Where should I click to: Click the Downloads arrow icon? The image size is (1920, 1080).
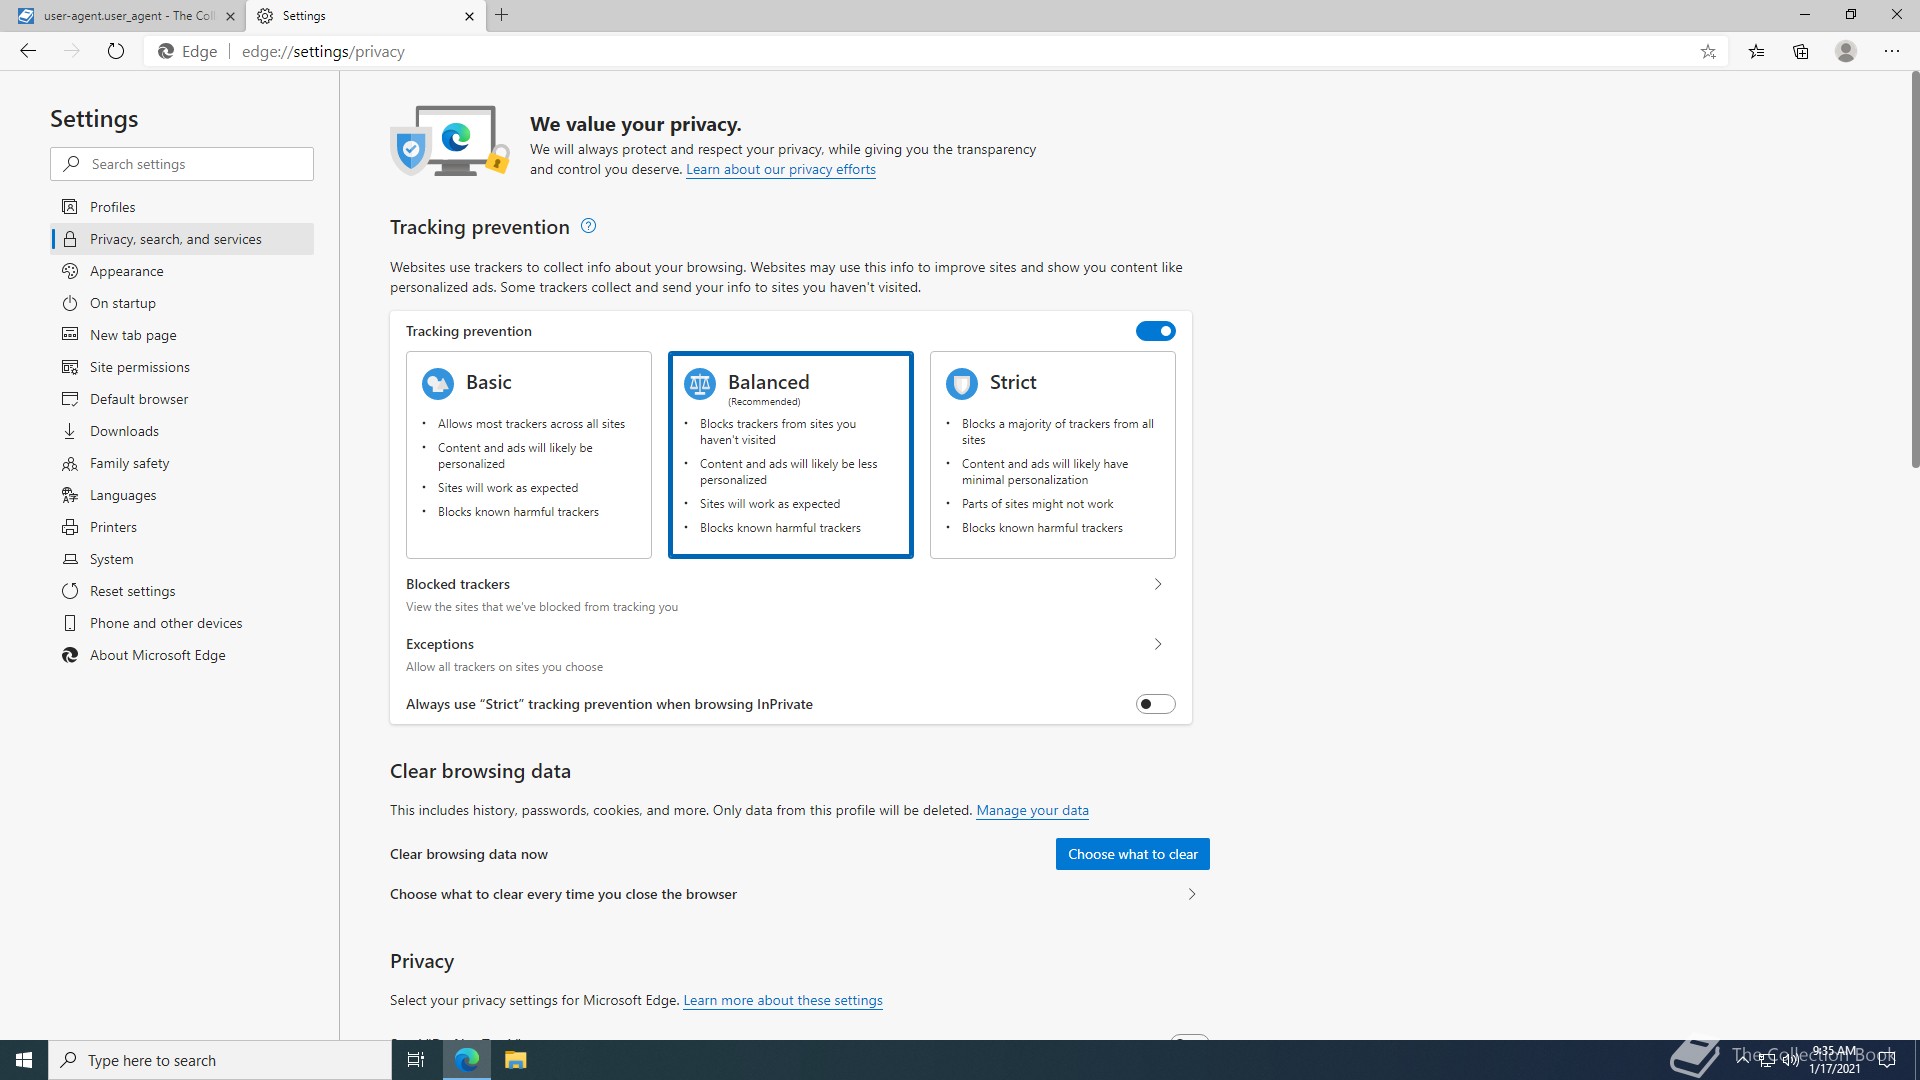70,431
